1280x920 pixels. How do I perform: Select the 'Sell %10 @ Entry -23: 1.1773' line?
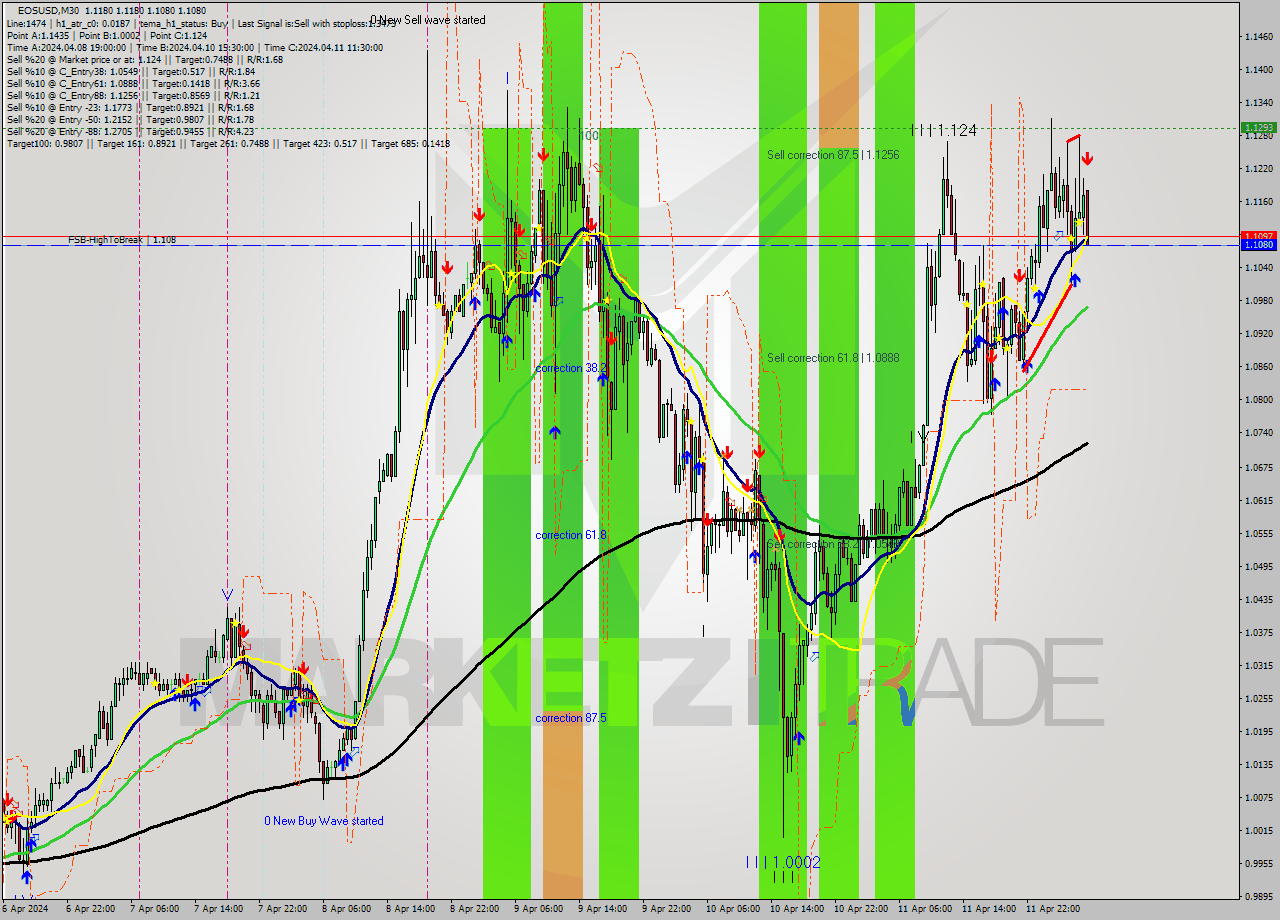pos(130,107)
